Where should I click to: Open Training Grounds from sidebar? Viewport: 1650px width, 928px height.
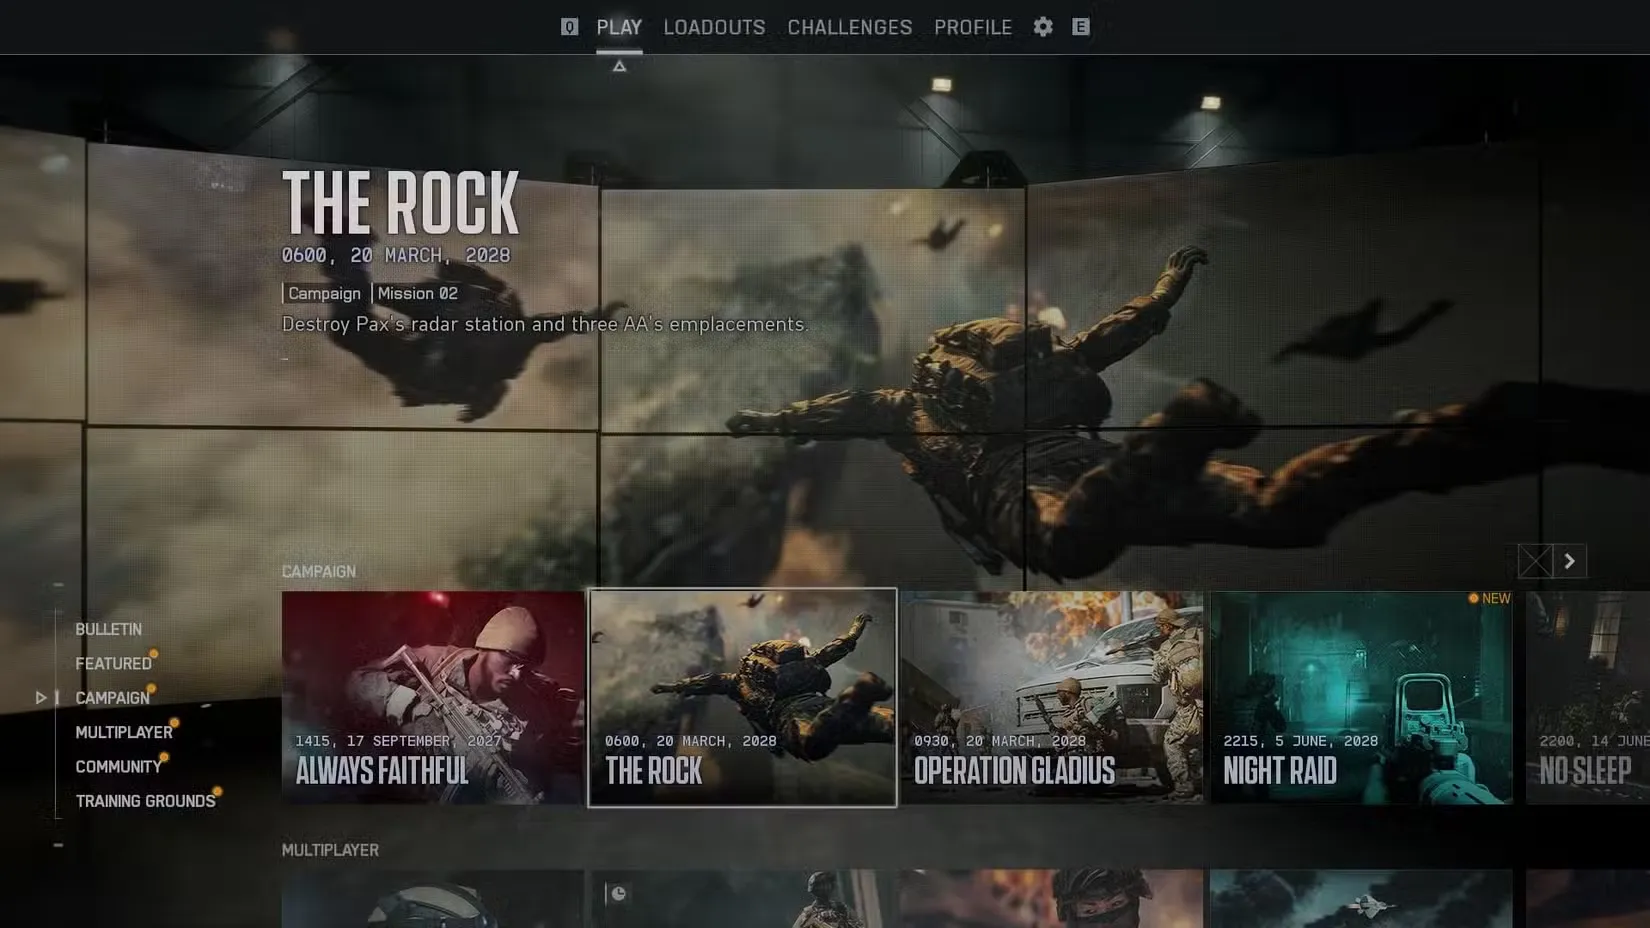click(145, 801)
